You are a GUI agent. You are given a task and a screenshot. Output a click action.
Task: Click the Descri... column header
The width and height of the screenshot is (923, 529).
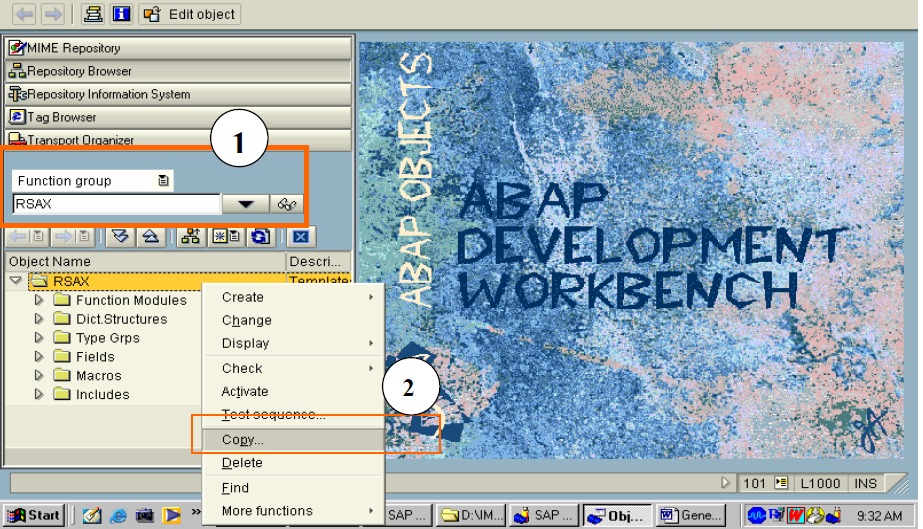pyautogui.click(x=318, y=261)
